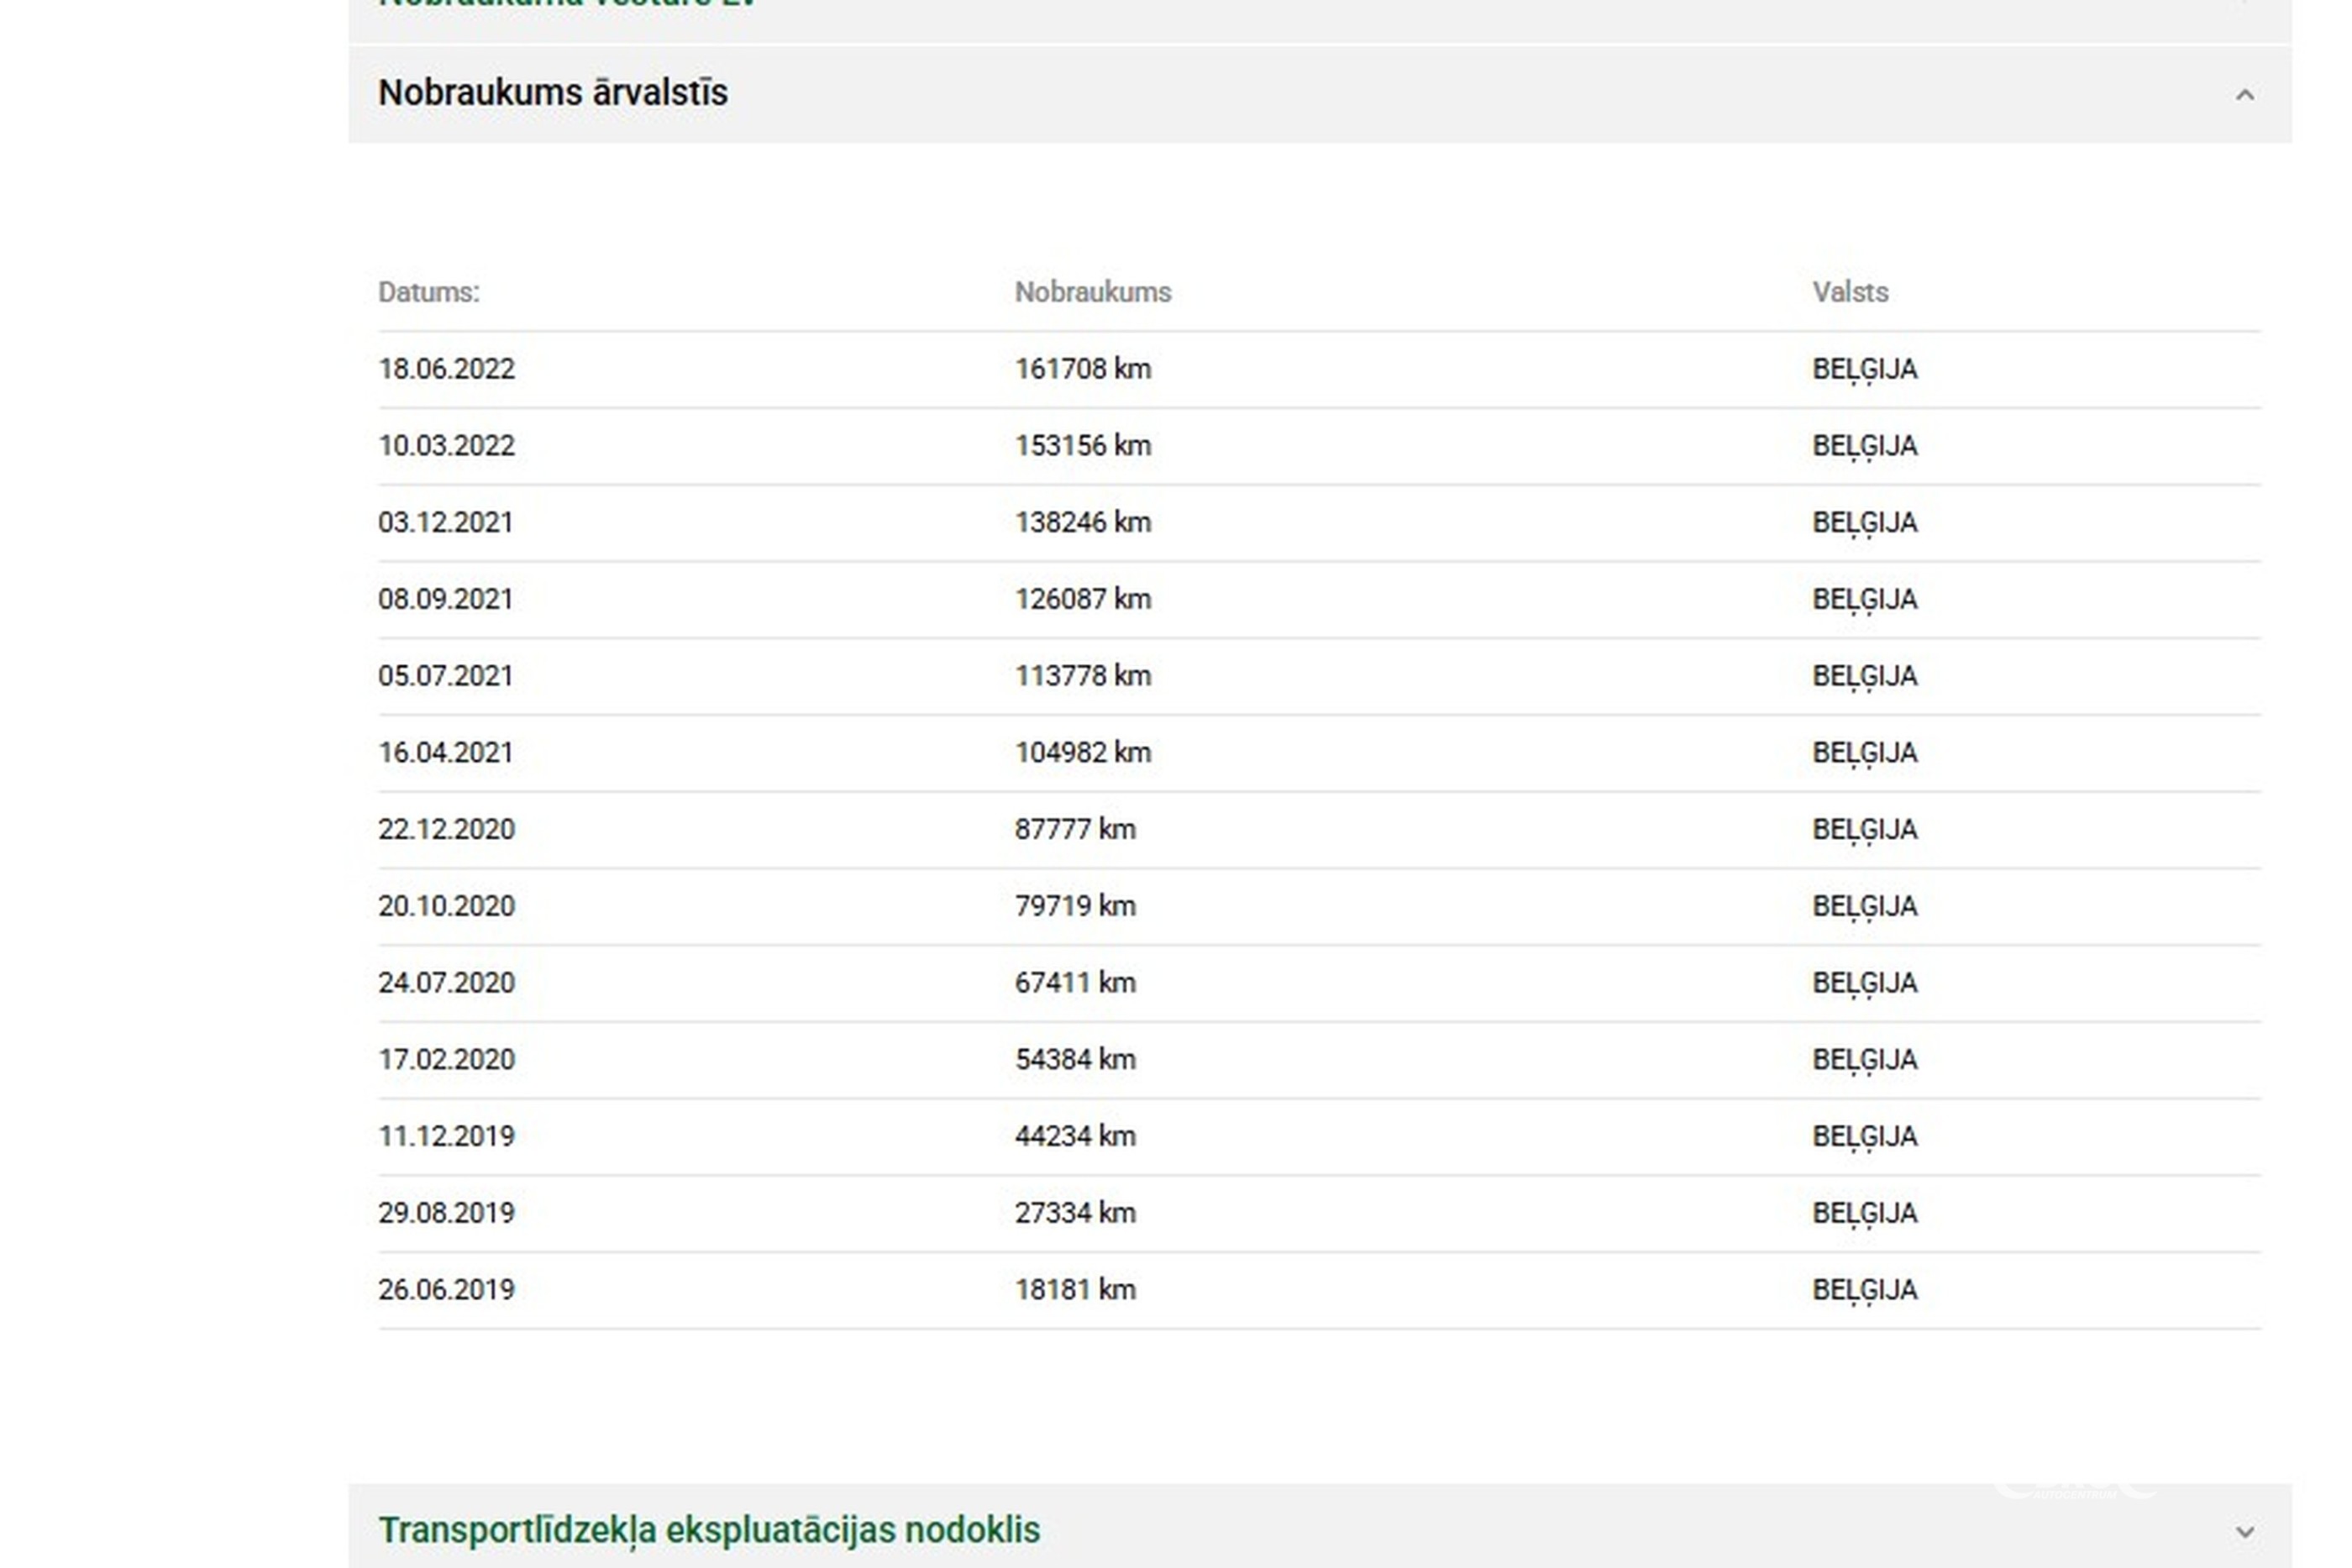This screenshot has width=2352, height=1568.
Task: Collapse the Nobraukums ārvalstīs section chevron
Action: 2244,95
